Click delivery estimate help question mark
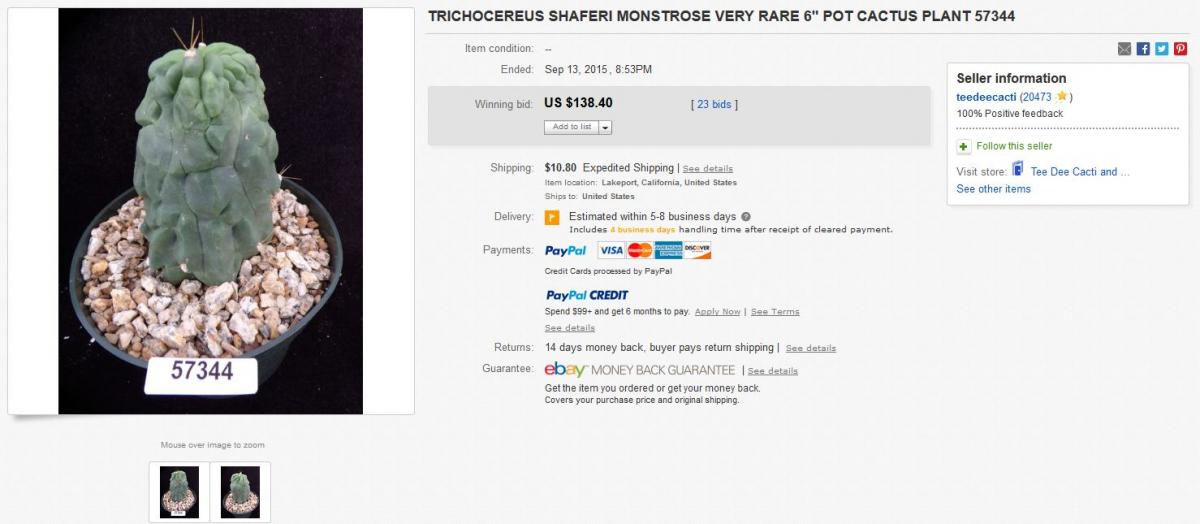The width and height of the screenshot is (1200, 524). click(746, 216)
